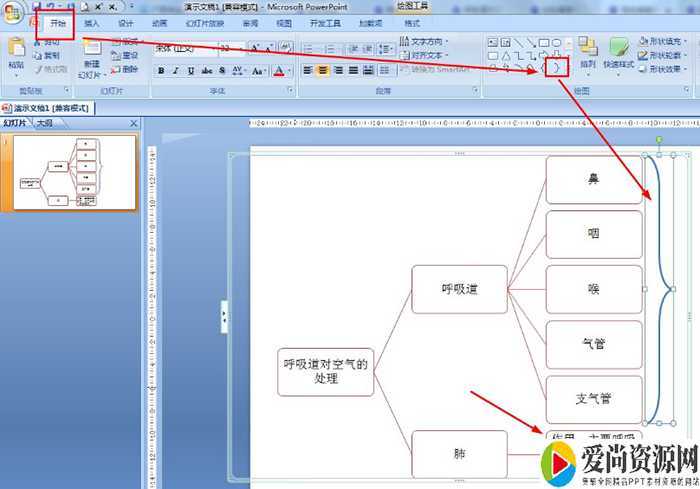The height and width of the screenshot is (489, 700).
Task: Select the slide 1 thumbnail
Action: click(75, 173)
